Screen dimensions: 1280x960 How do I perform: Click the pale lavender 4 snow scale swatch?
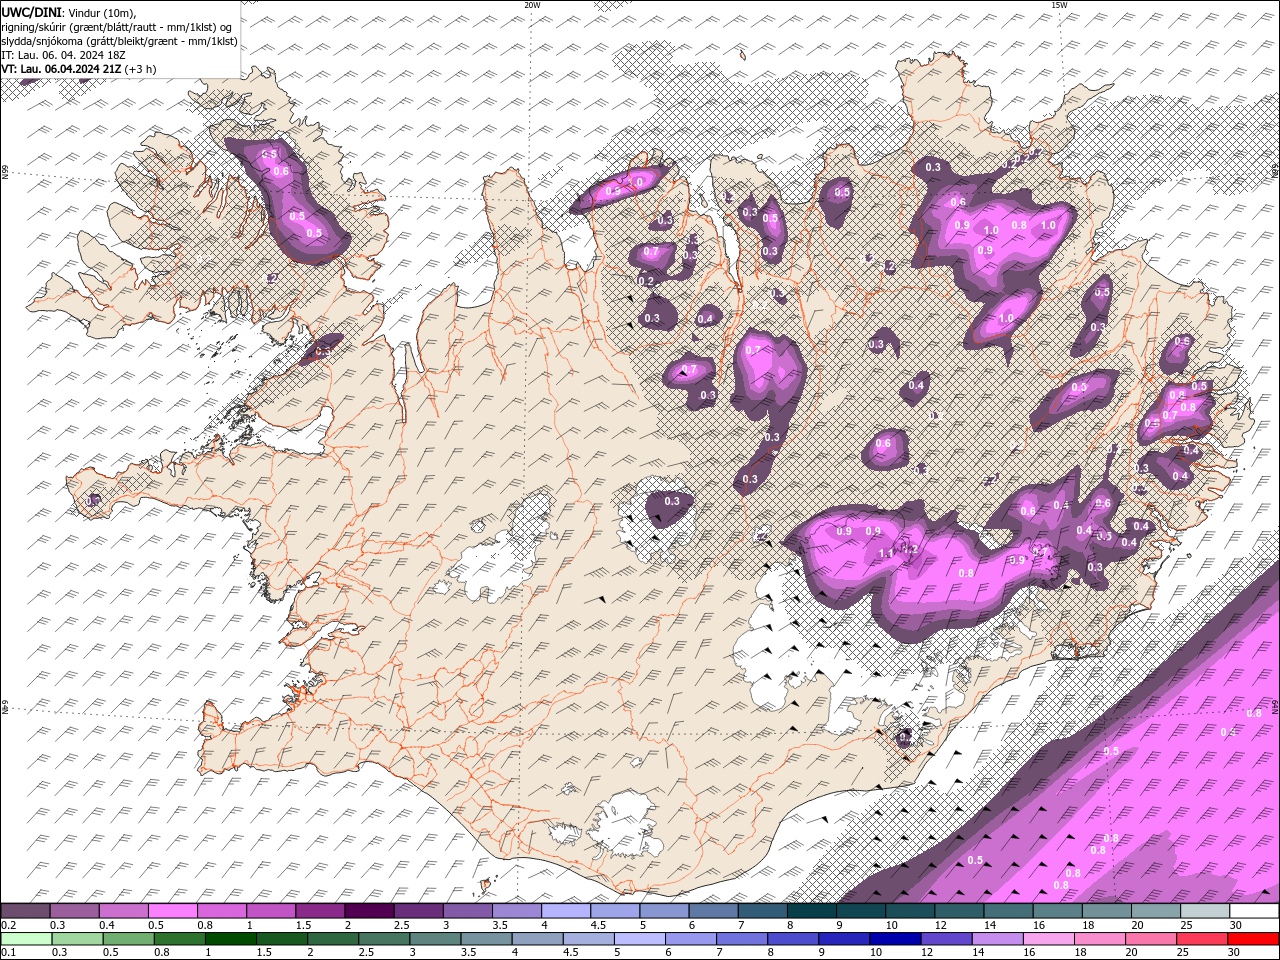click(x=566, y=911)
